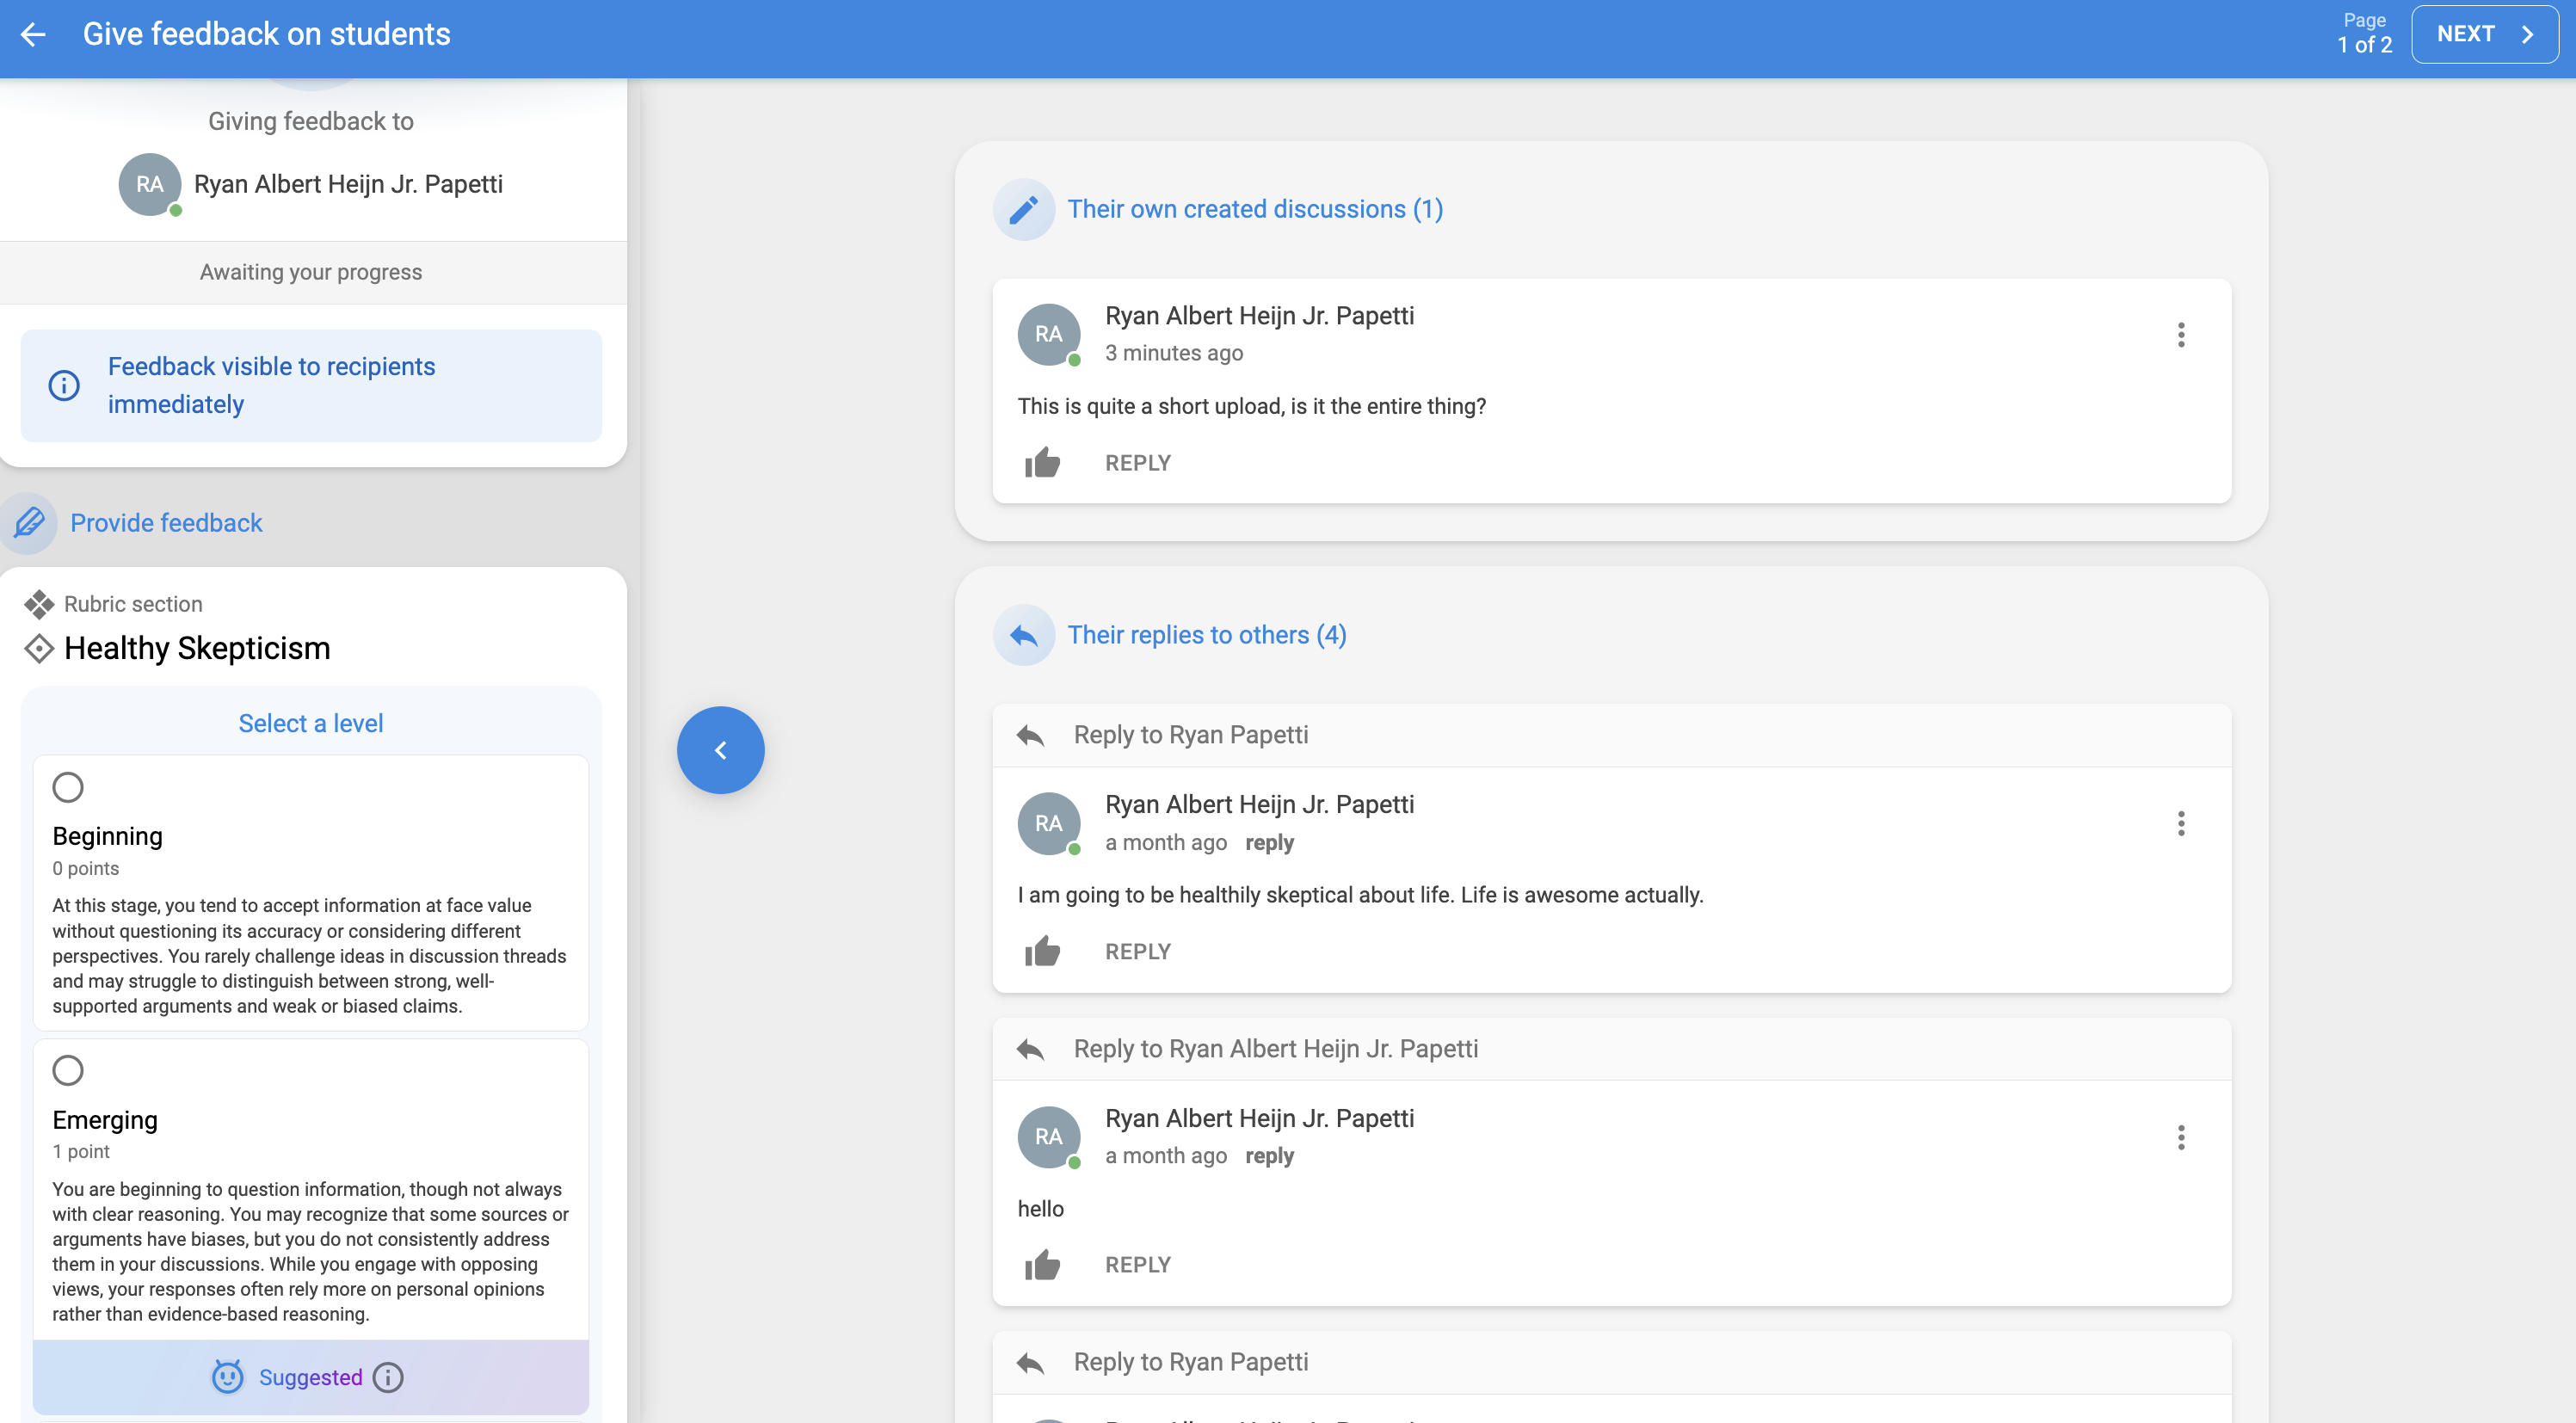2576x1423 pixels.
Task: Open options menu on the 'hello' reply
Action: (x=2181, y=1137)
